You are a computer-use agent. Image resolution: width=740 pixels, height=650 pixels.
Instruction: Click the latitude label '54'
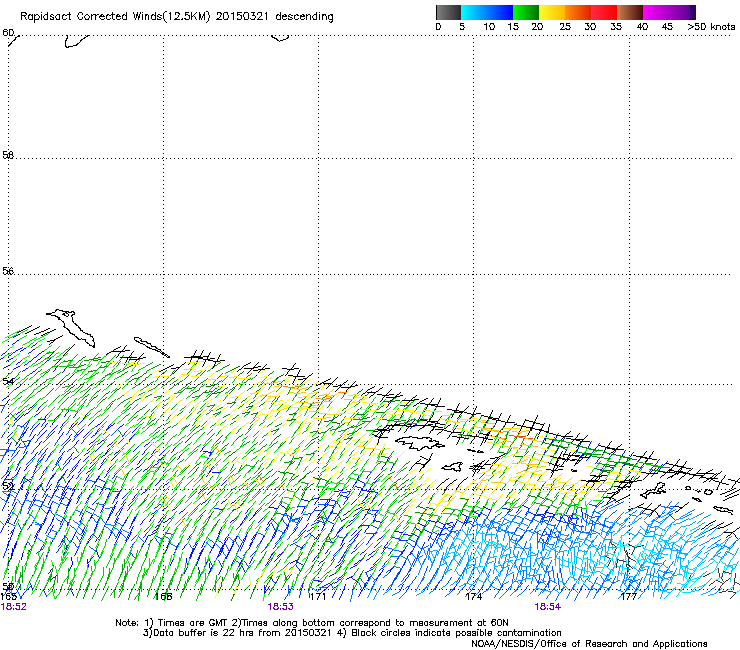pyautogui.click(x=8, y=381)
